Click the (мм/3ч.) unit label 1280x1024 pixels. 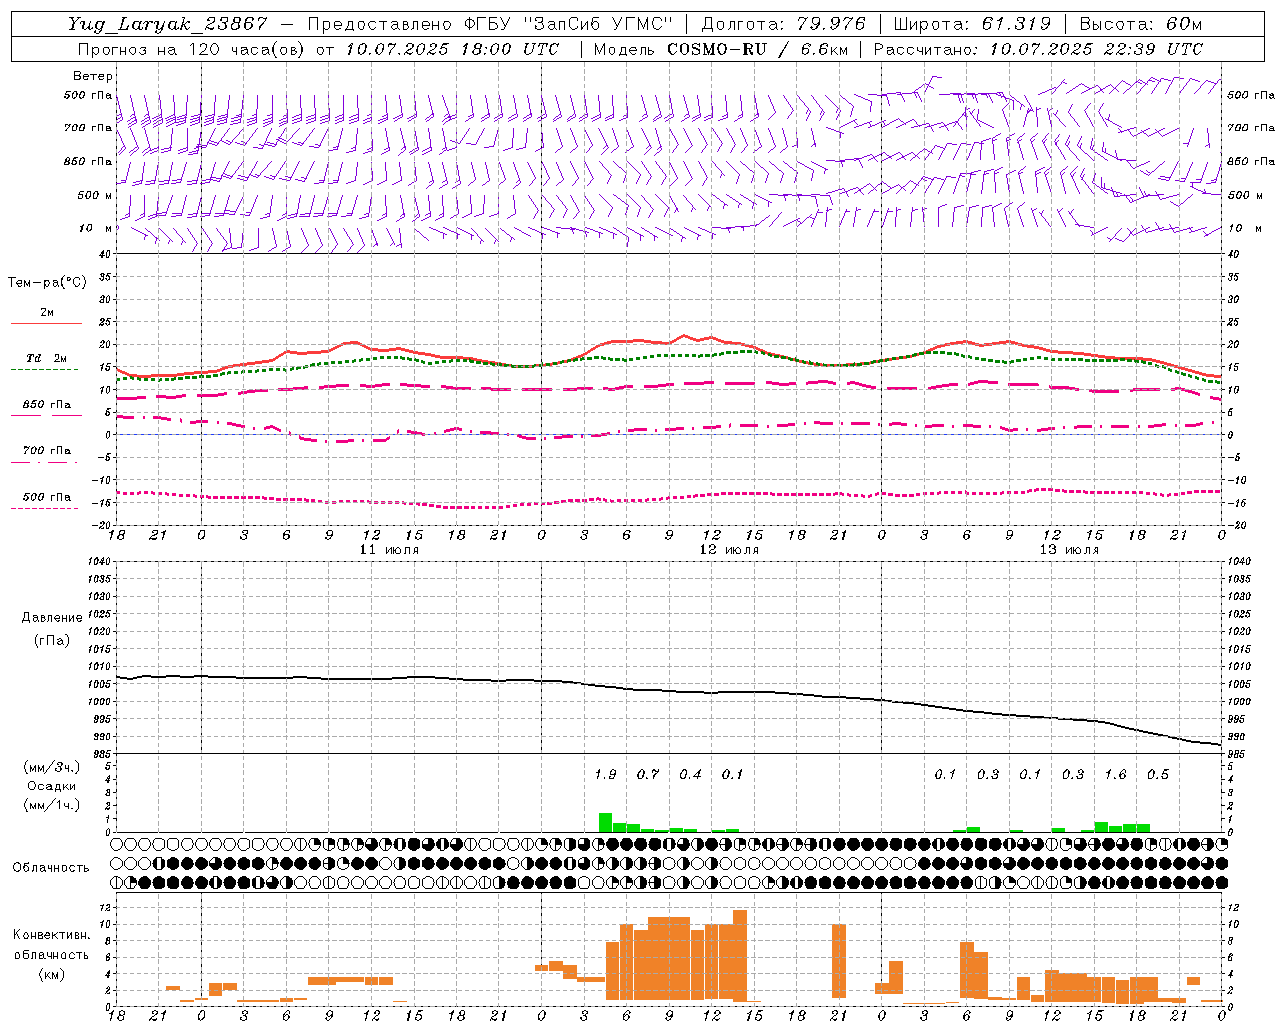tap(52, 768)
